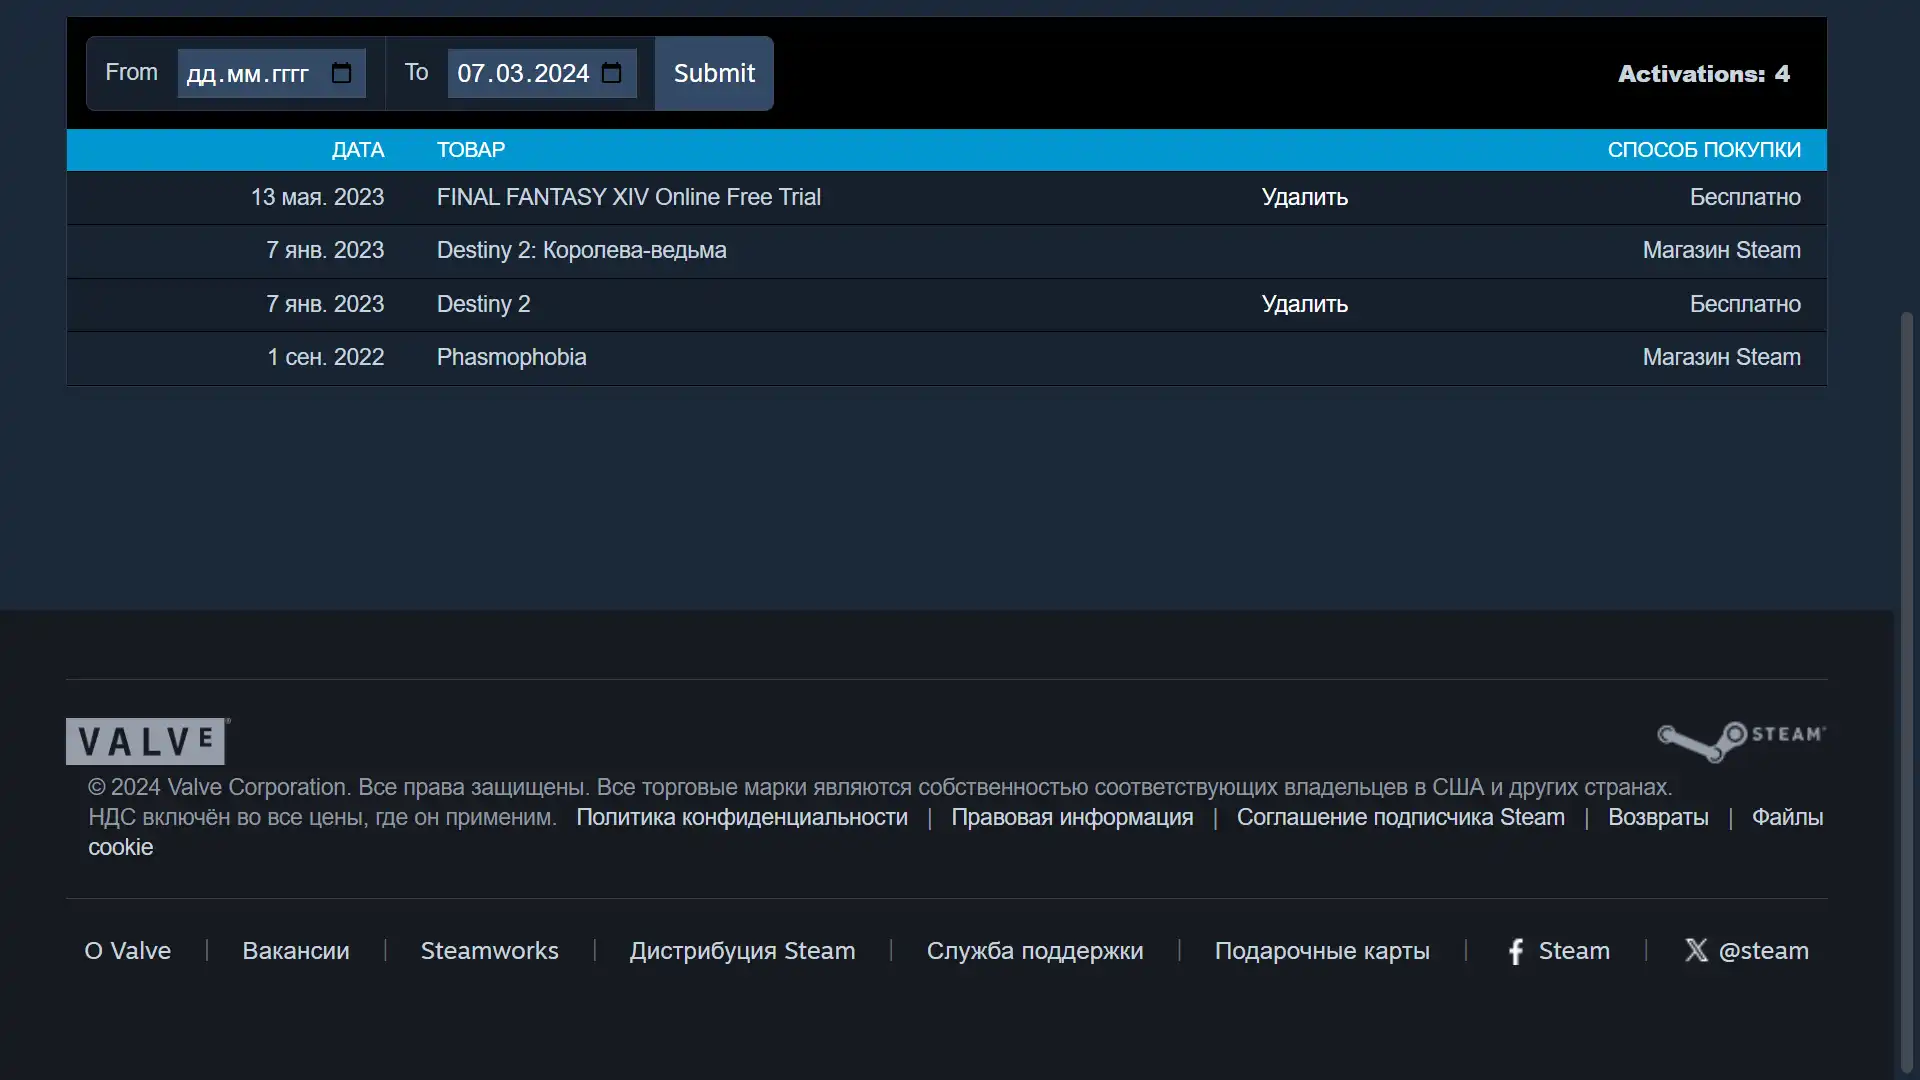
Task: Click the ТОВАР column header
Action: 471,150
